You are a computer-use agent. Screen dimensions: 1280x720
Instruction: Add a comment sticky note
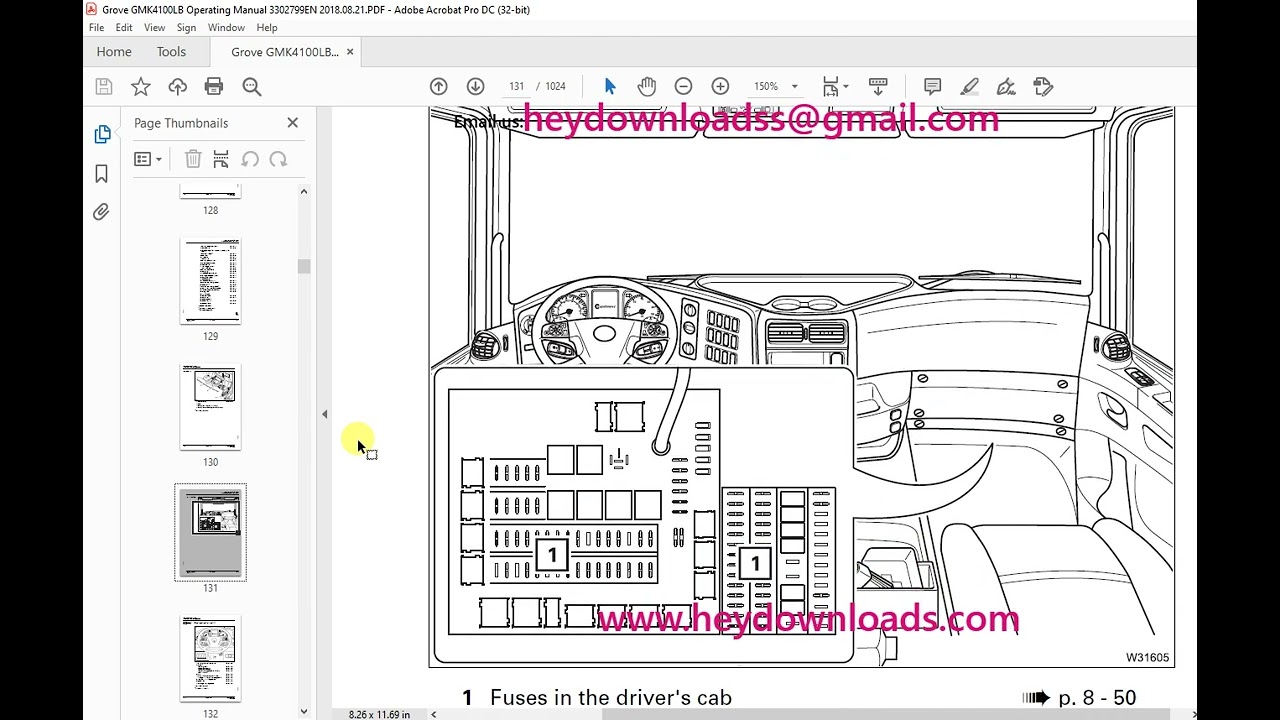[932, 87]
